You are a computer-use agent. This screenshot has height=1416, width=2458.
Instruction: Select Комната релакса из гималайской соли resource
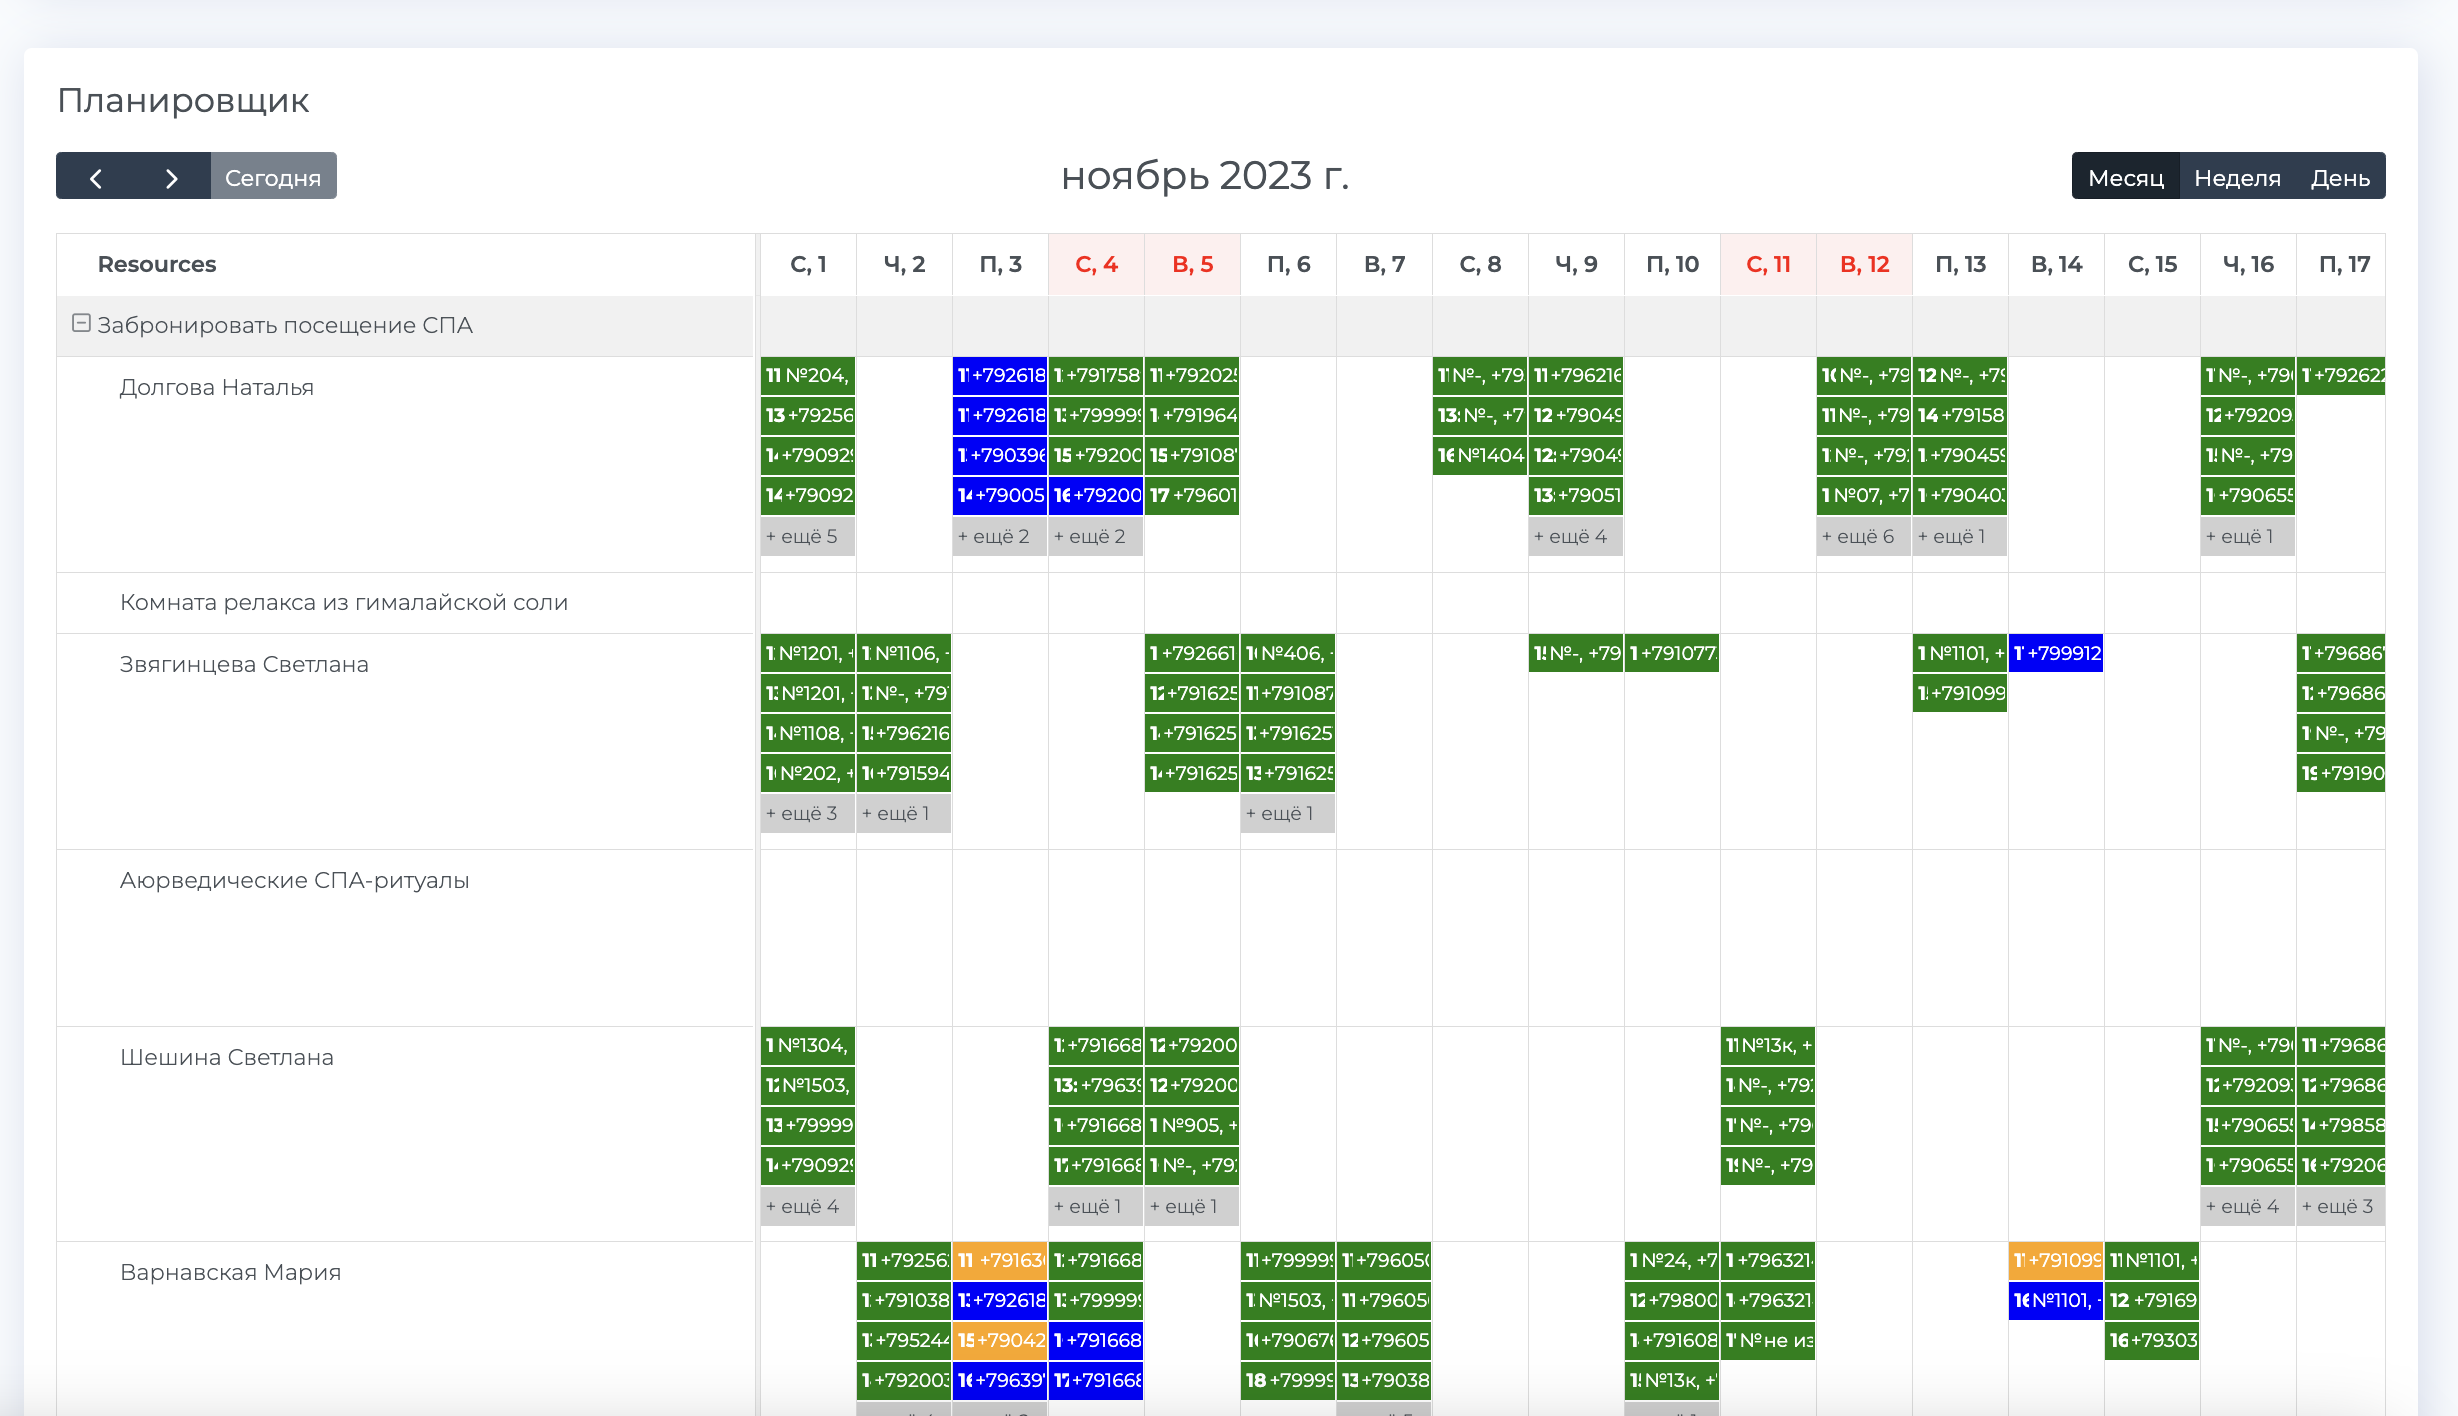click(344, 602)
